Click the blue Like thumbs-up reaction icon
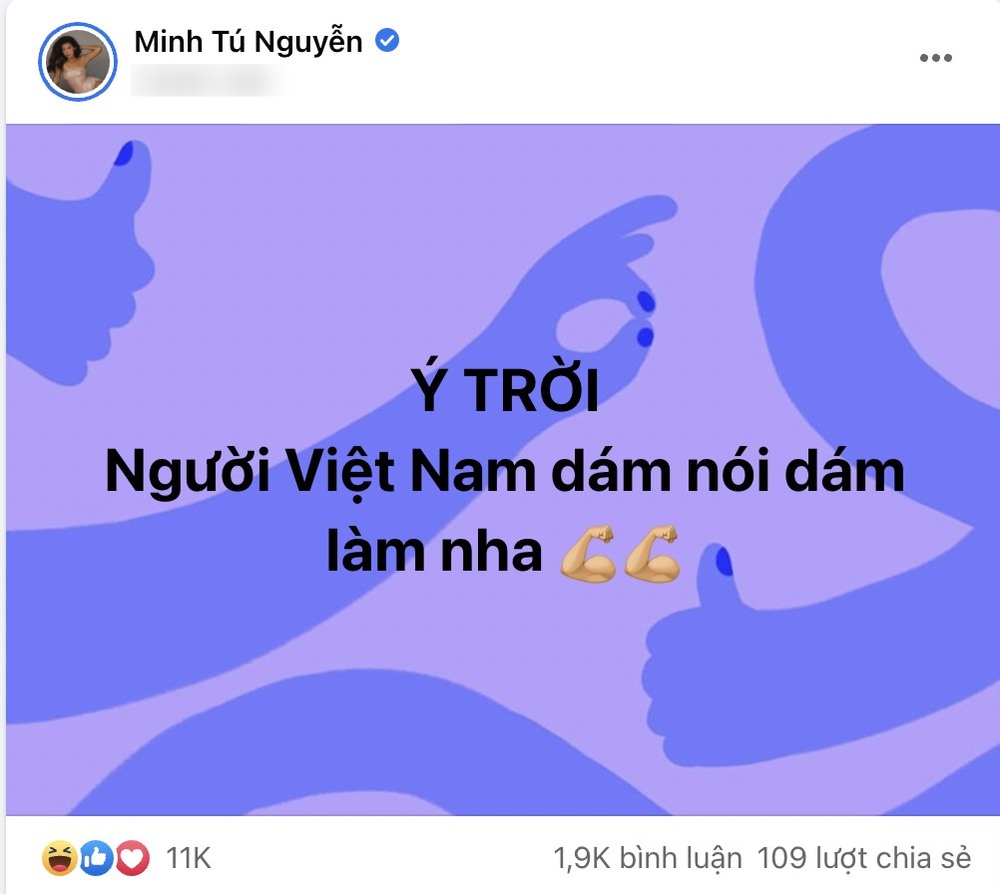 click(96, 858)
